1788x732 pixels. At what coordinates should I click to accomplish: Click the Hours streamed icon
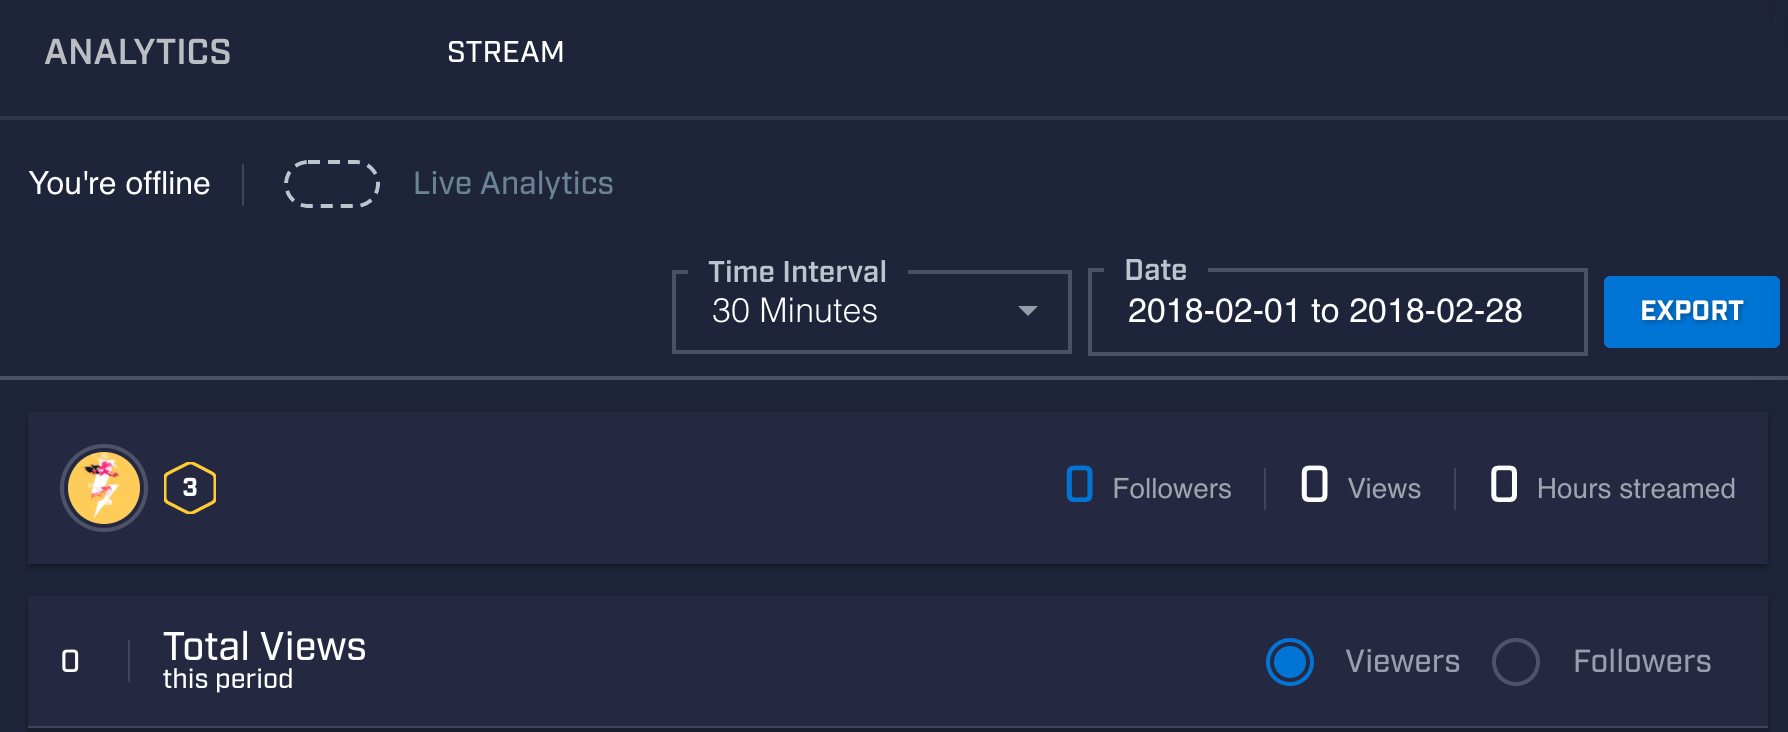pyautogui.click(x=1502, y=487)
